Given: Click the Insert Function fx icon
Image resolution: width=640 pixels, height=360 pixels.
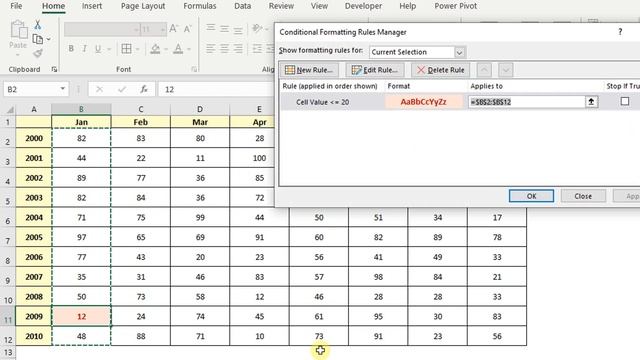Looking at the screenshot, I should point(144,89).
